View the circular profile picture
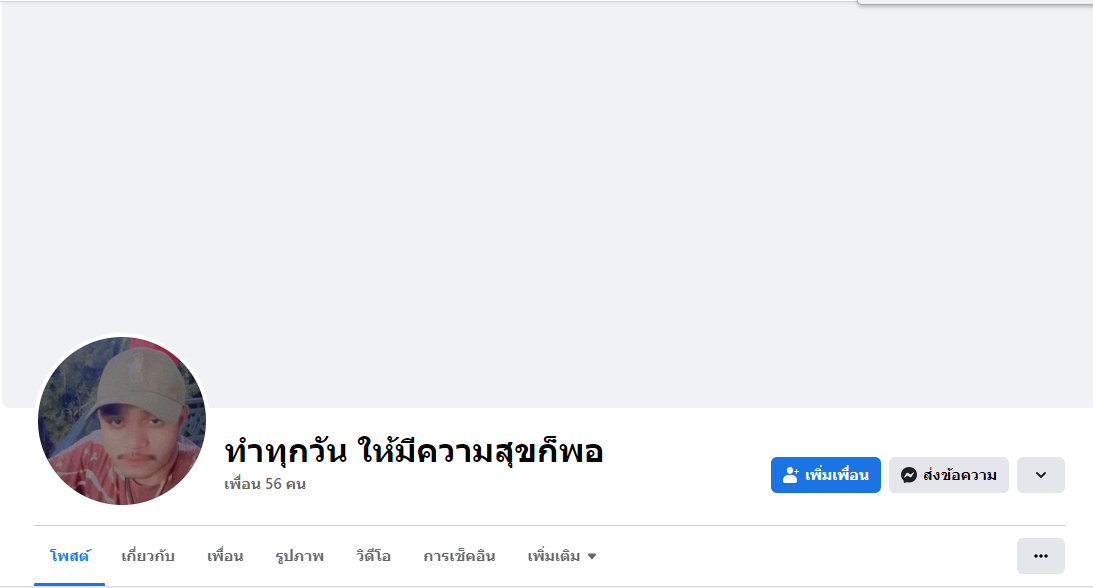This screenshot has width=1093, height=588. 122,420
